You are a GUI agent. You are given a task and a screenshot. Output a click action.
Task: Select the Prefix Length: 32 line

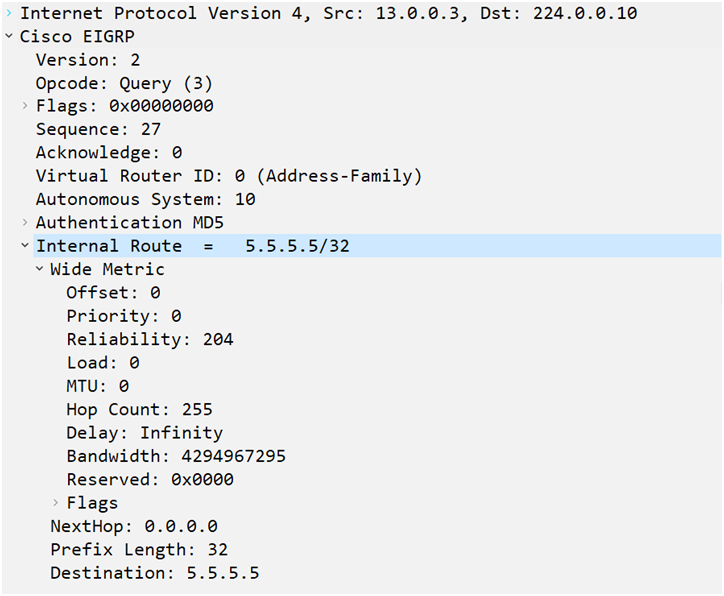click(x=139, y=549)
